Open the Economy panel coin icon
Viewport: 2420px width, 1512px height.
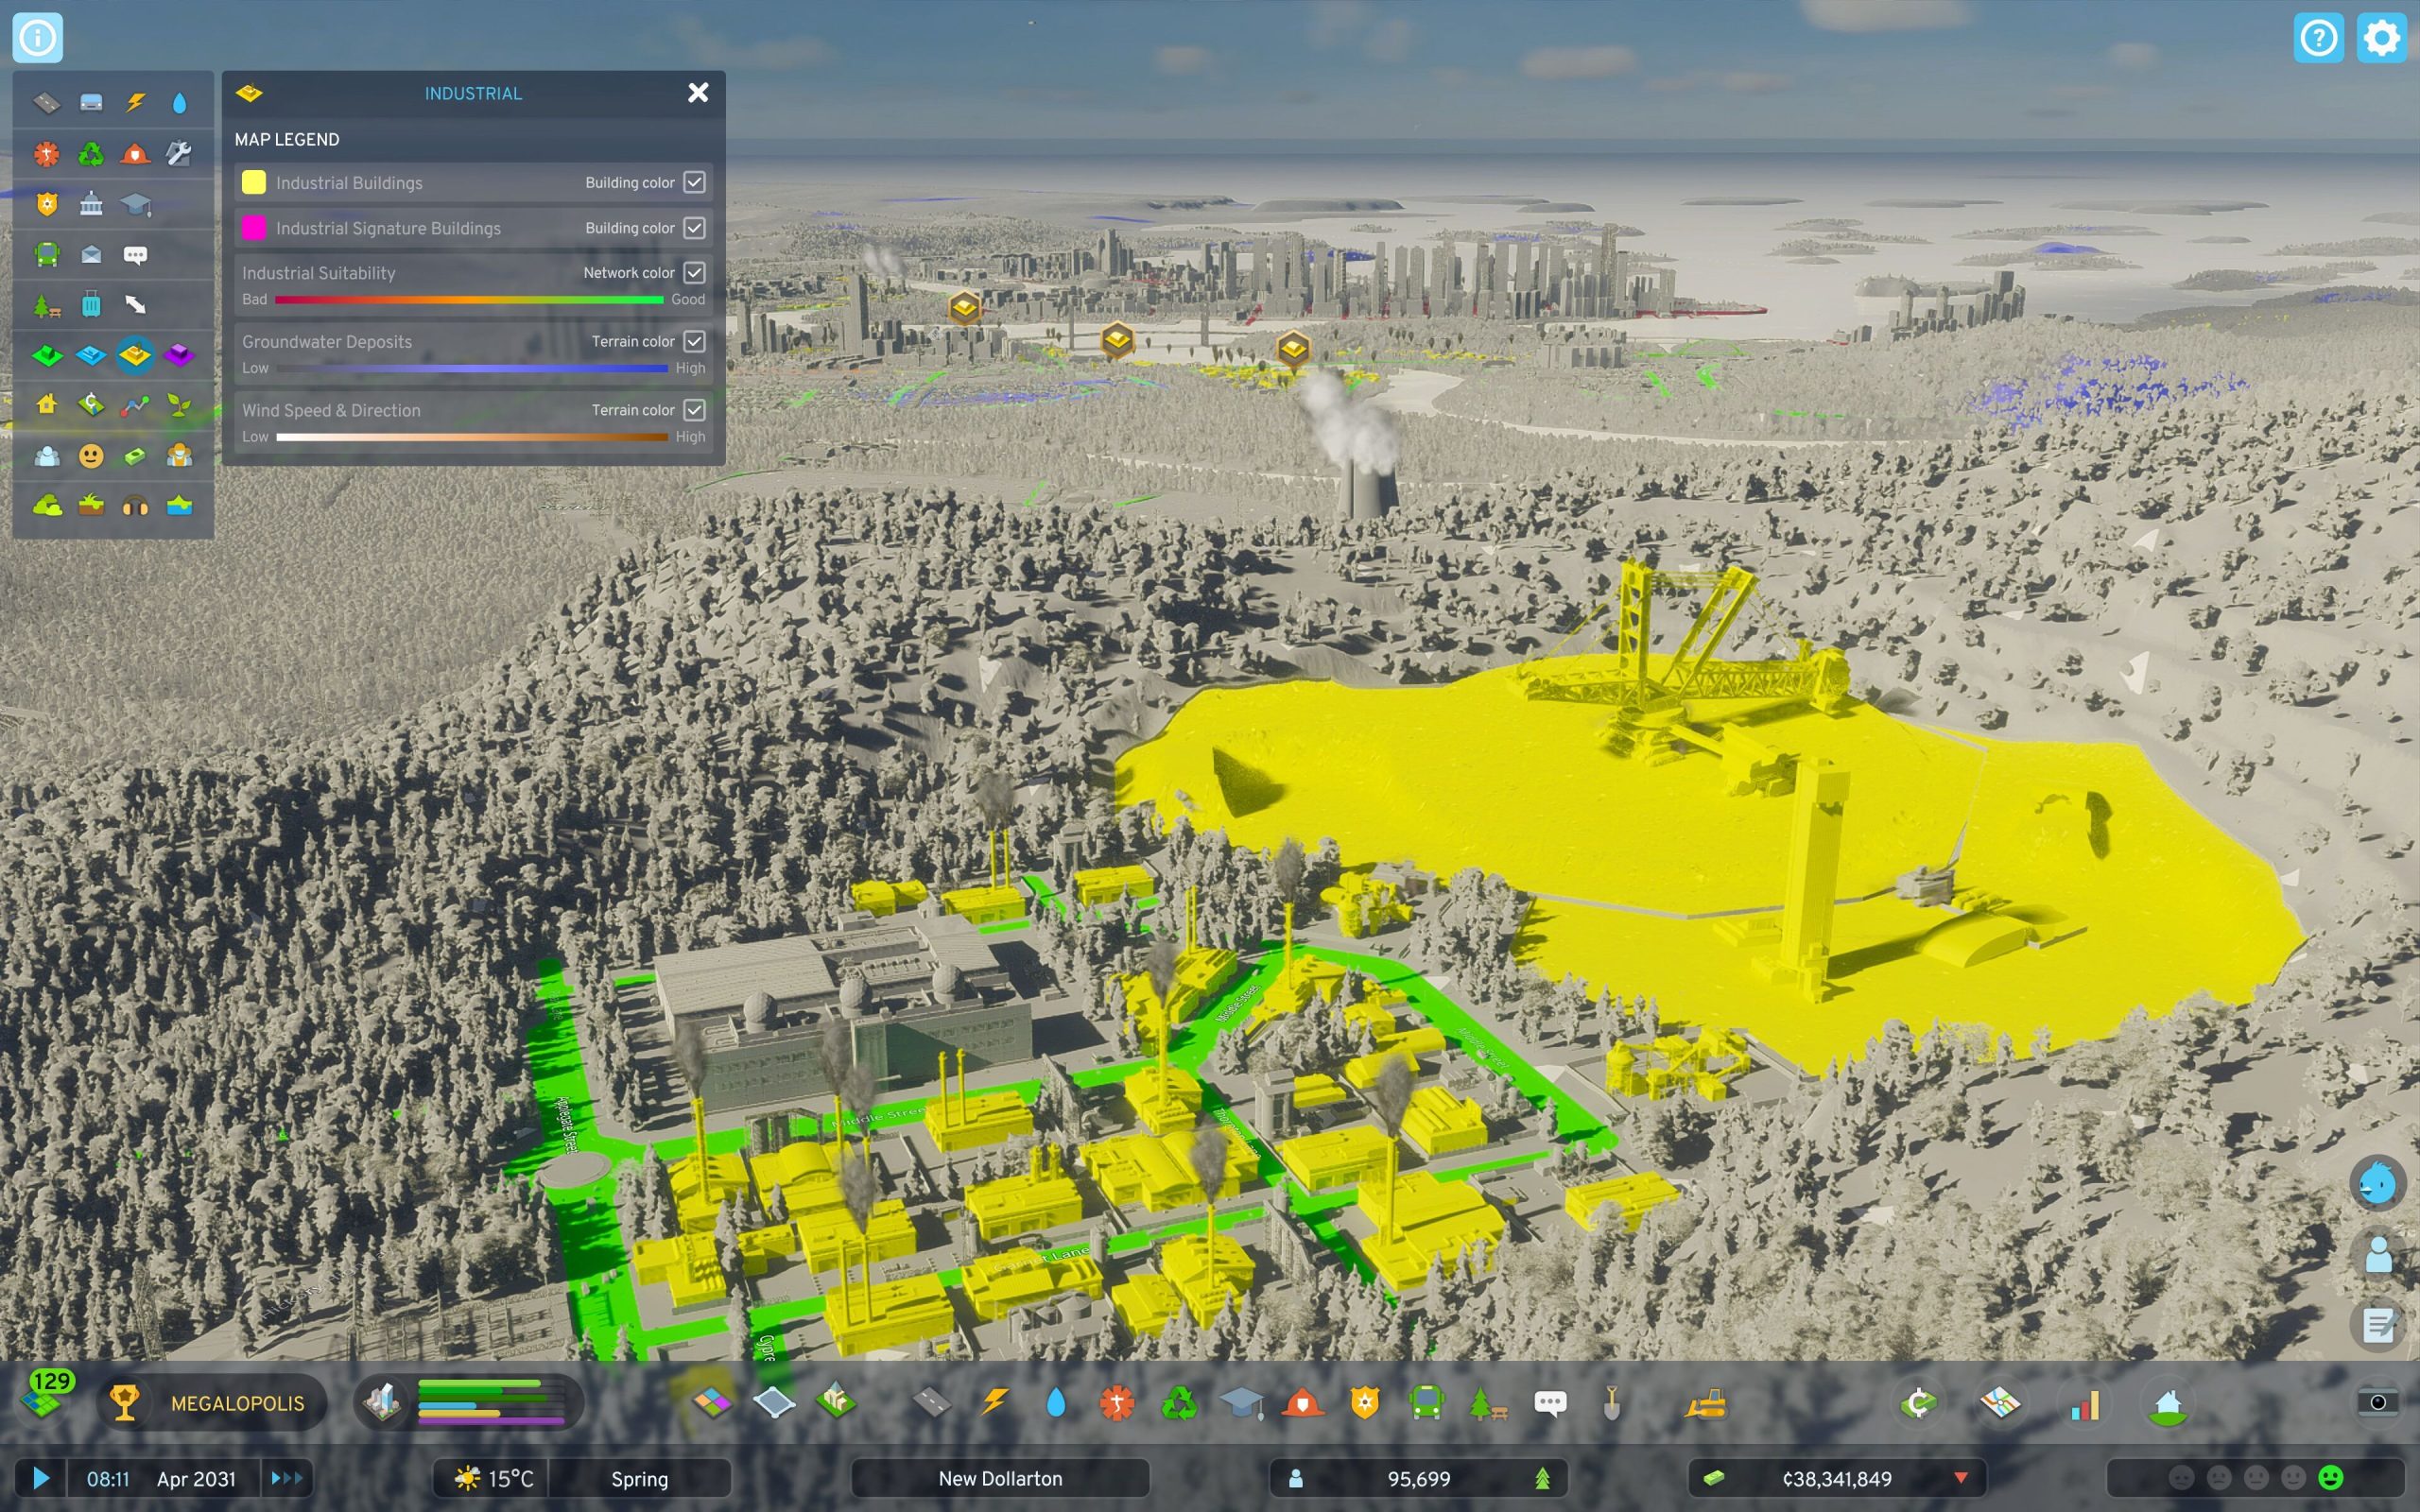1920,1403
